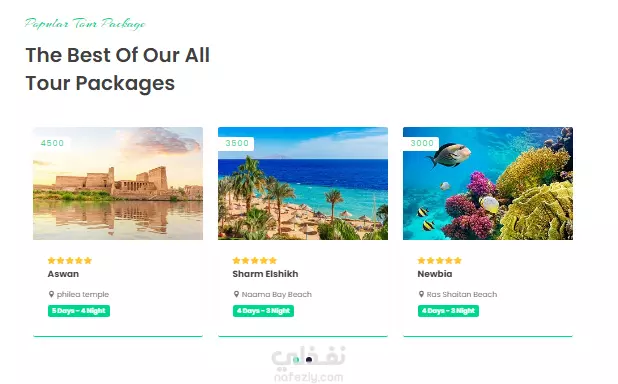Click the 3500 price tag
This screenshot has width=618, height=384.
click(236, 143)
